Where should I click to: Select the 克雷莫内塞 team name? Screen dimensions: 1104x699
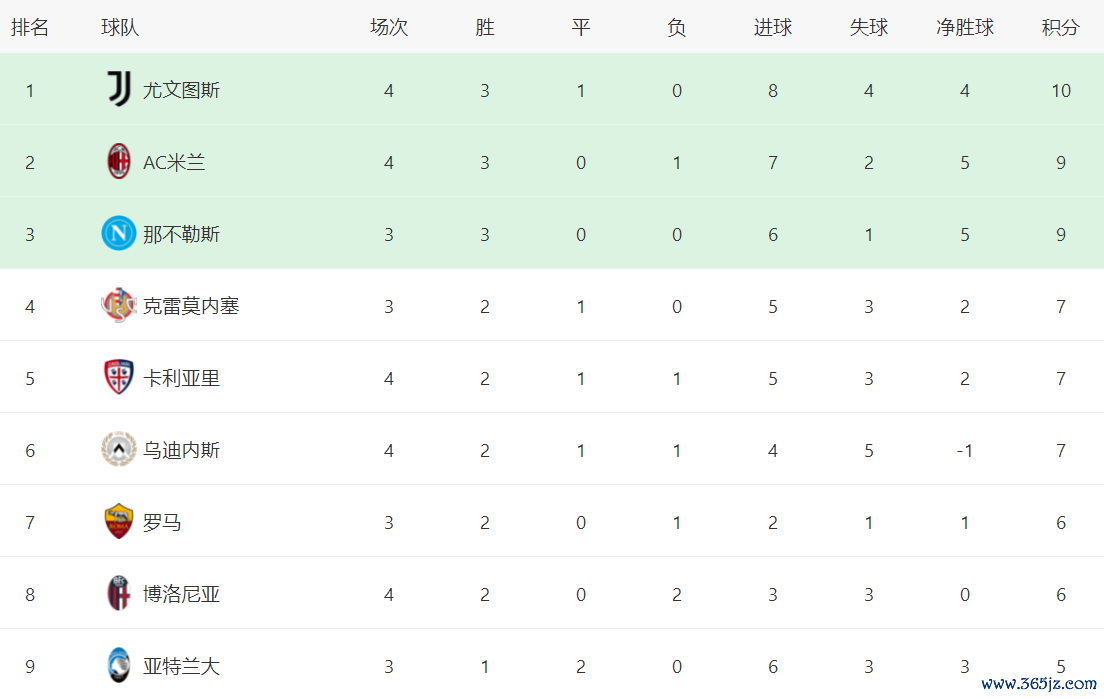pos(191,306)
